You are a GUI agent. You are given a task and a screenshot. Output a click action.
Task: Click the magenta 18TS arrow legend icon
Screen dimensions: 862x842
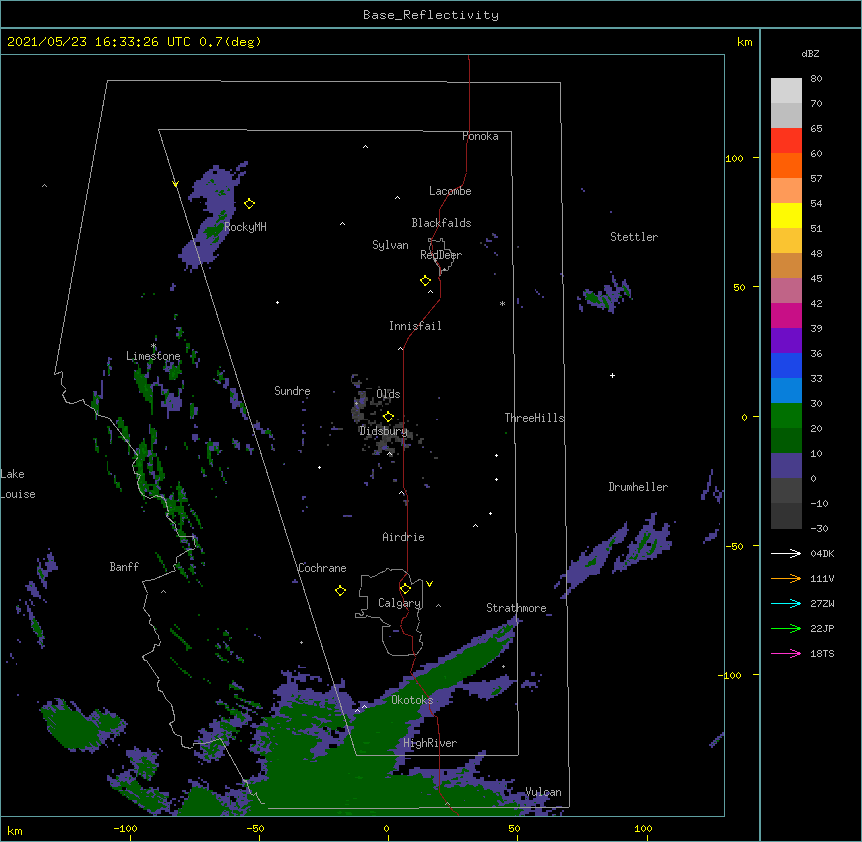point(786,653)
